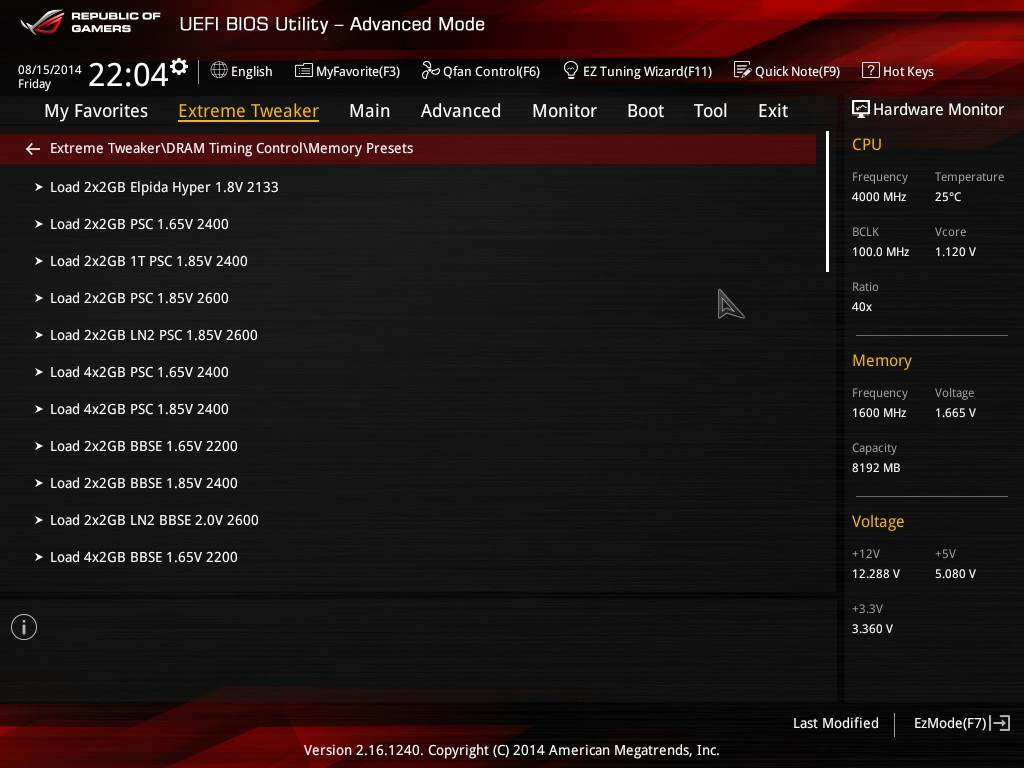The width and height of the screenshot is (1024, 768).
Task: Open the Tool tab
Action: (x=710, y=111)
